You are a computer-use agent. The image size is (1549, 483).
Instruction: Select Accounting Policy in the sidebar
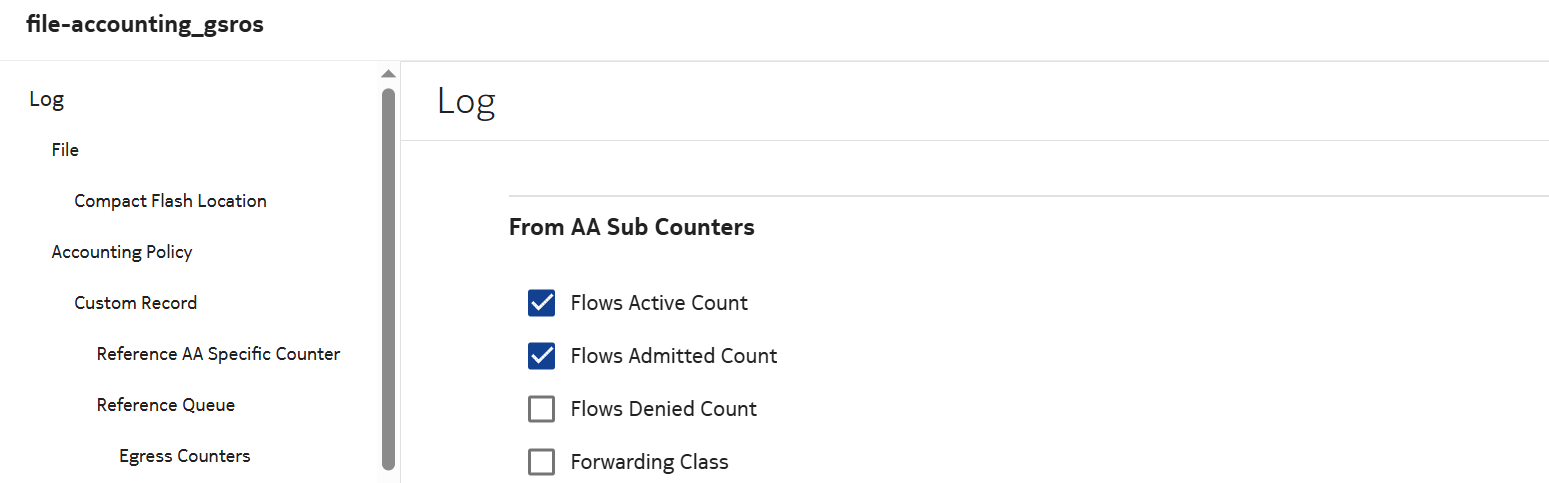tap(122, 252)
